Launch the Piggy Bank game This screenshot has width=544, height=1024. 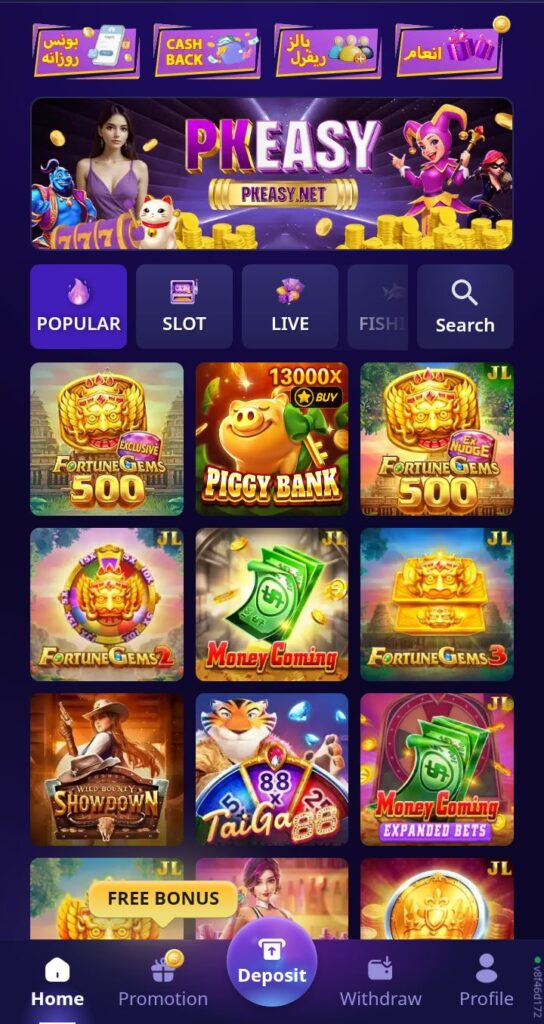pos(272,439)
